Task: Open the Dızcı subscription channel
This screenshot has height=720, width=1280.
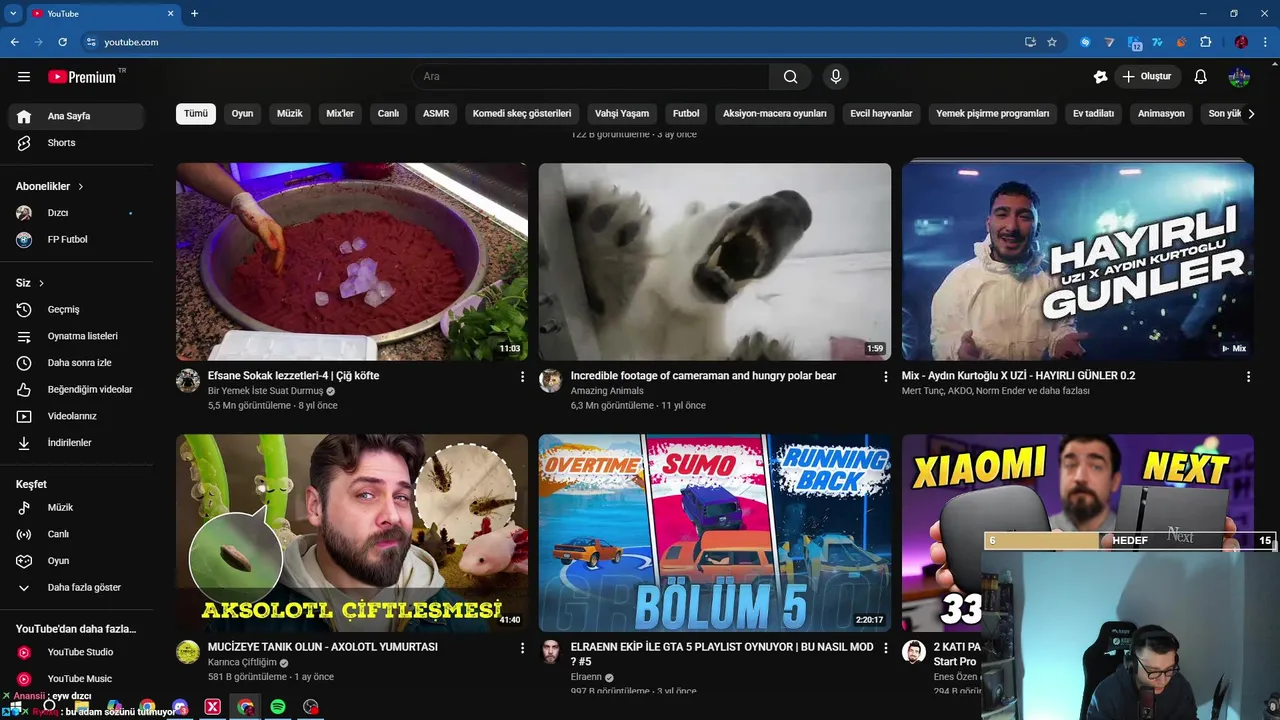Action: 76,213
